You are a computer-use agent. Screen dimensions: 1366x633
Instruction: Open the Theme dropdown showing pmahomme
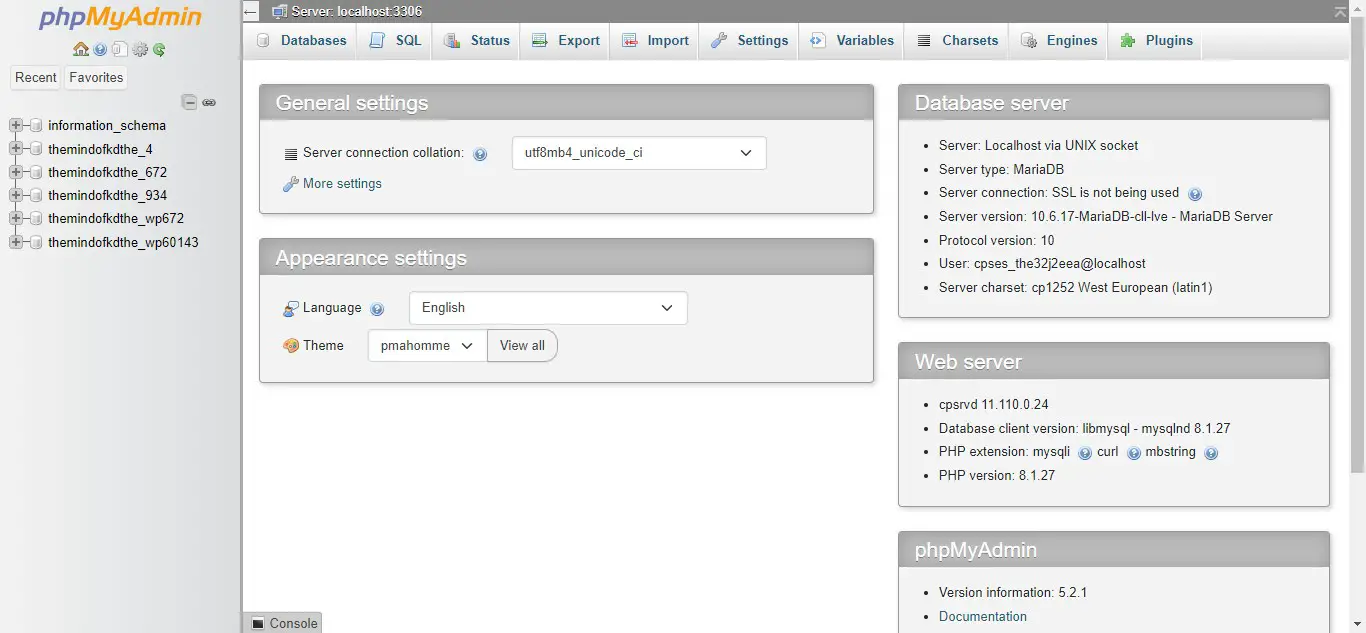(427, 346)
